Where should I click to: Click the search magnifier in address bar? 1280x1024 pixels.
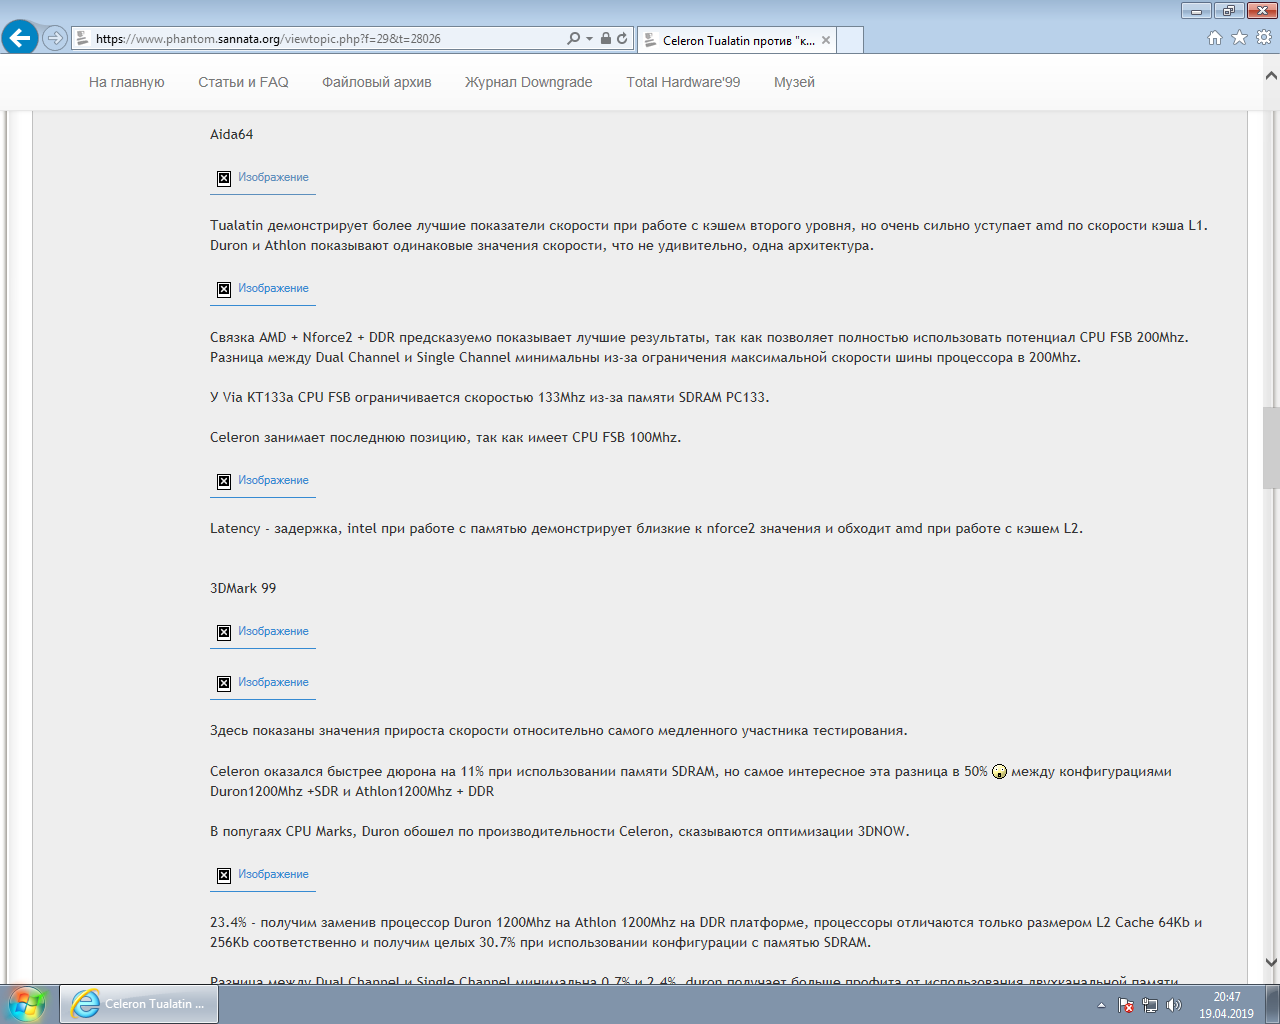coord(573,39)
